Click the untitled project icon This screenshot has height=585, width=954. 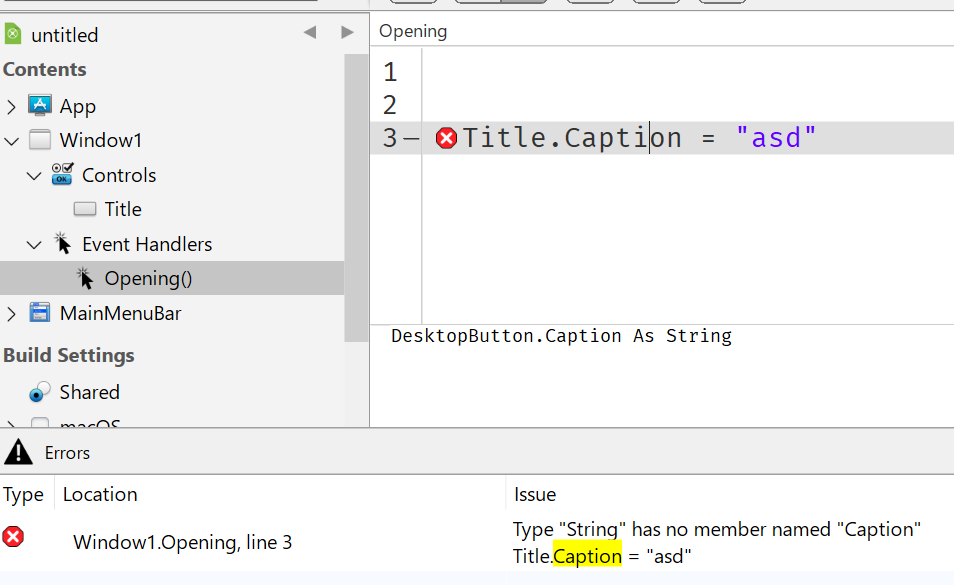(x=13, y=34)
